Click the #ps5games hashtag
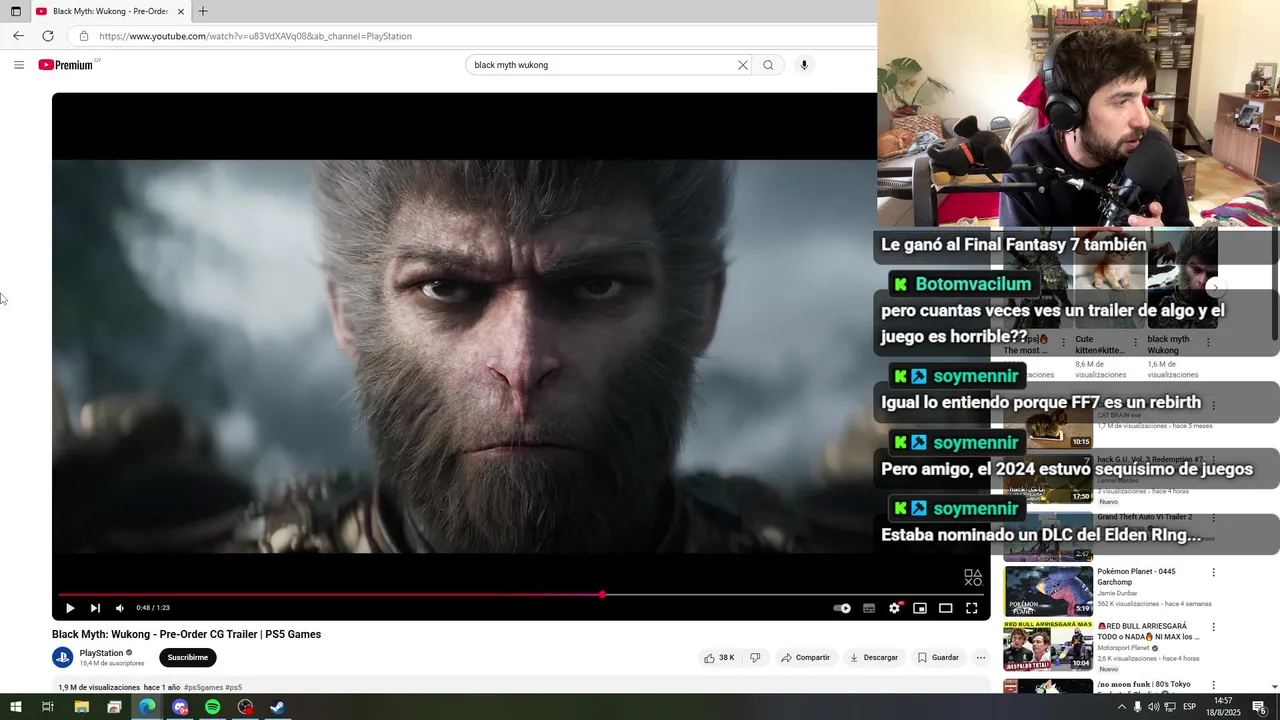The height and width of the screenshot is (720, 1280). [203, 688]
